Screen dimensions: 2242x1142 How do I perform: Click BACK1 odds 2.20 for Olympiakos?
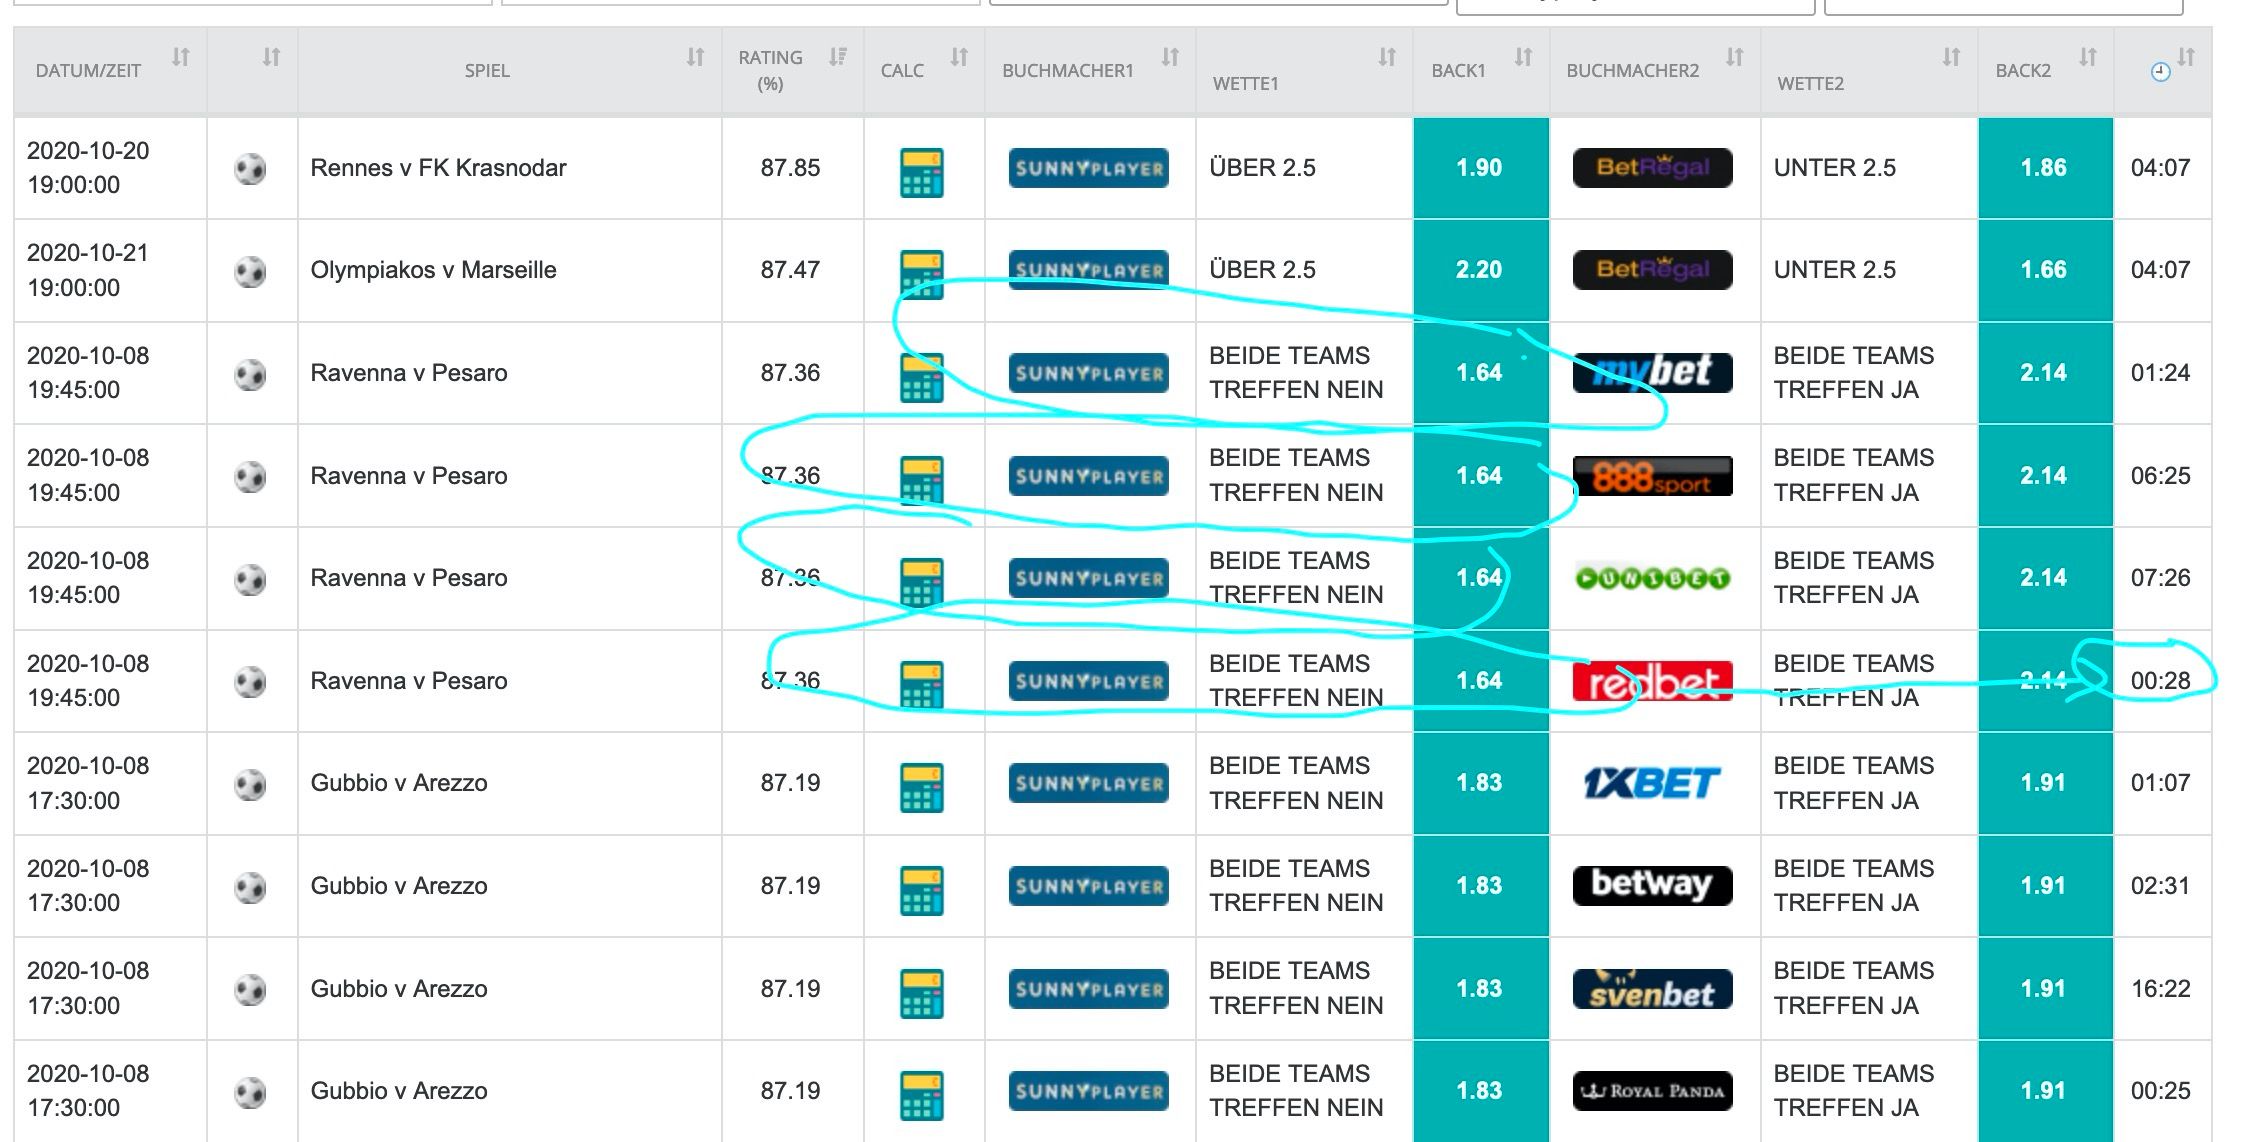tap(1480, 270)
